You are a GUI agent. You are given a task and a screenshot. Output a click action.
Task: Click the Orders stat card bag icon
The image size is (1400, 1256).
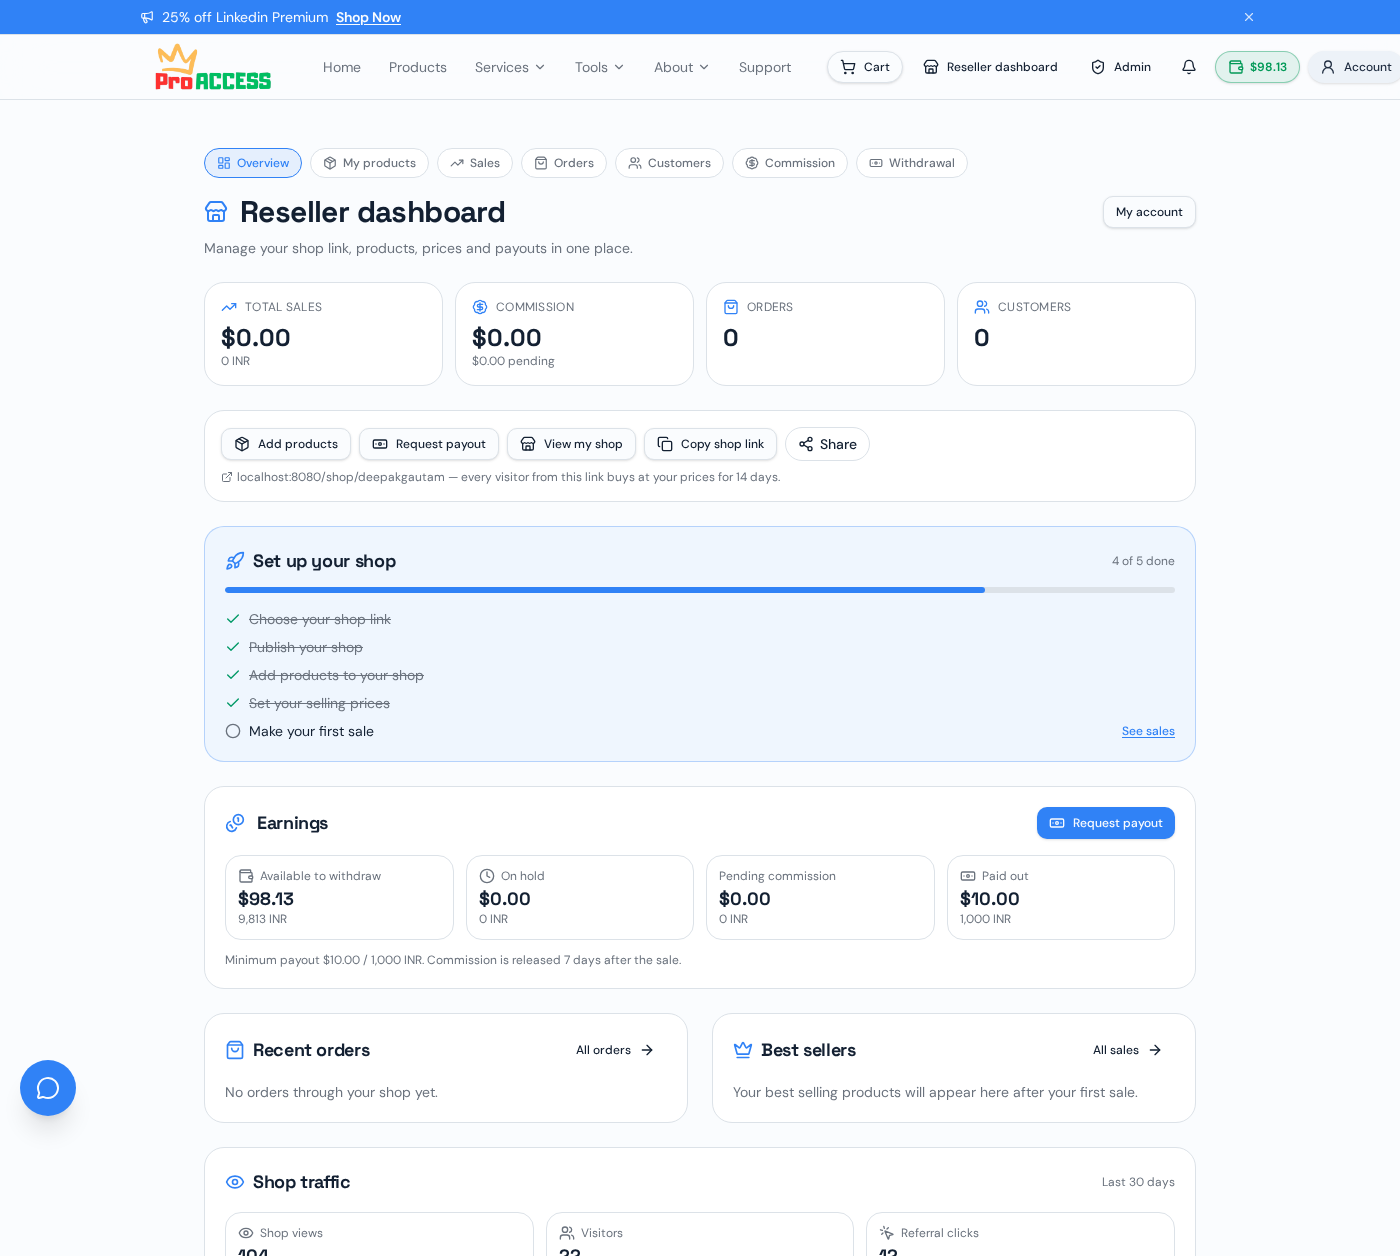[731, 307]
